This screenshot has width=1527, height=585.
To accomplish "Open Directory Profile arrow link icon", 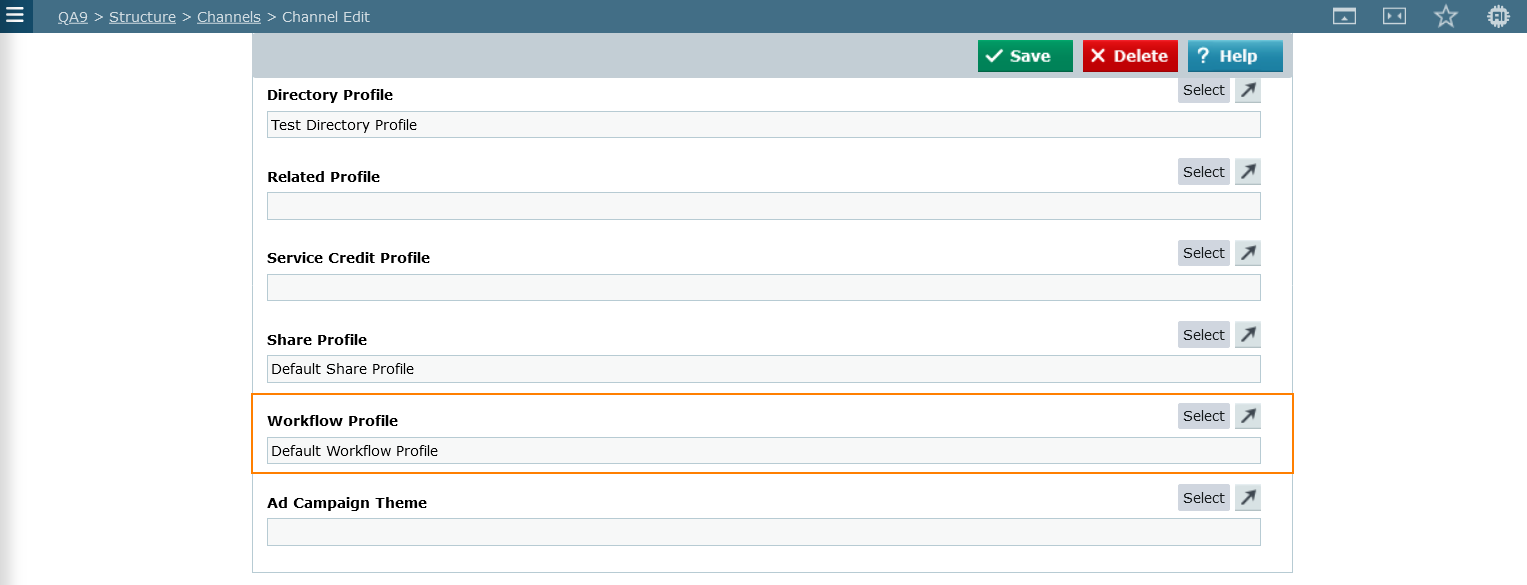I will [1248, 90].
